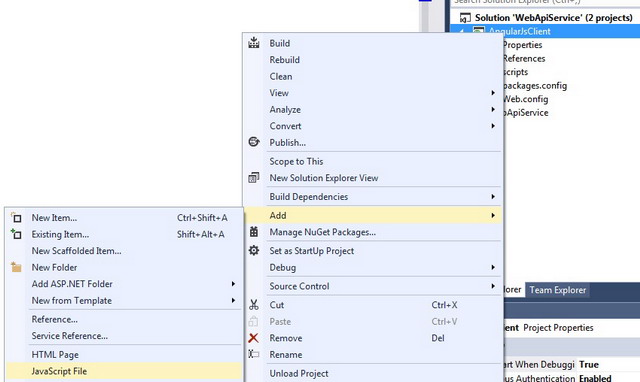
Task: Click the New Solution Explorer View icon
Action: (253, 178)
